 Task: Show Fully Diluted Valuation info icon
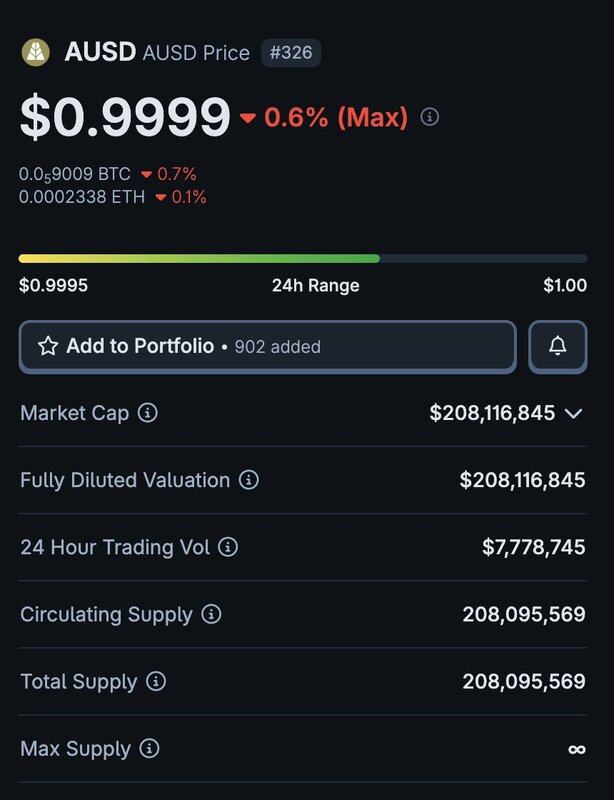tap(249, 480)
